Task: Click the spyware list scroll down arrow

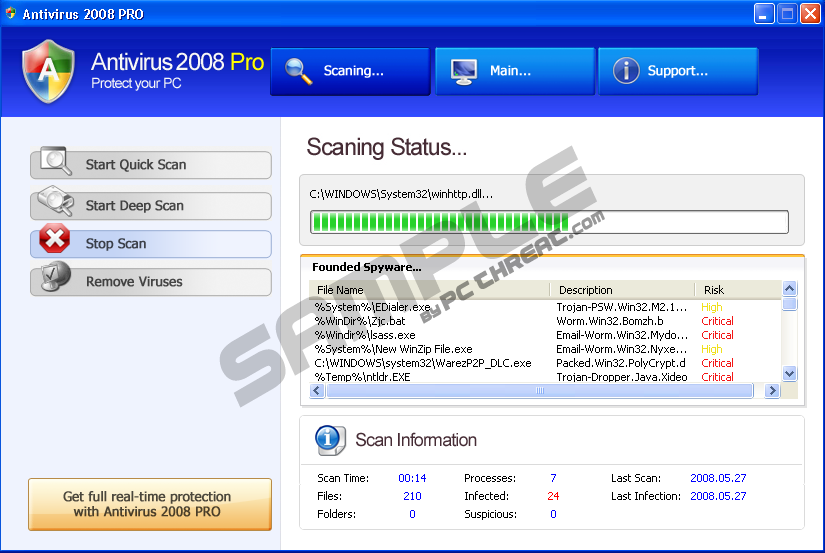Action: 789,374
